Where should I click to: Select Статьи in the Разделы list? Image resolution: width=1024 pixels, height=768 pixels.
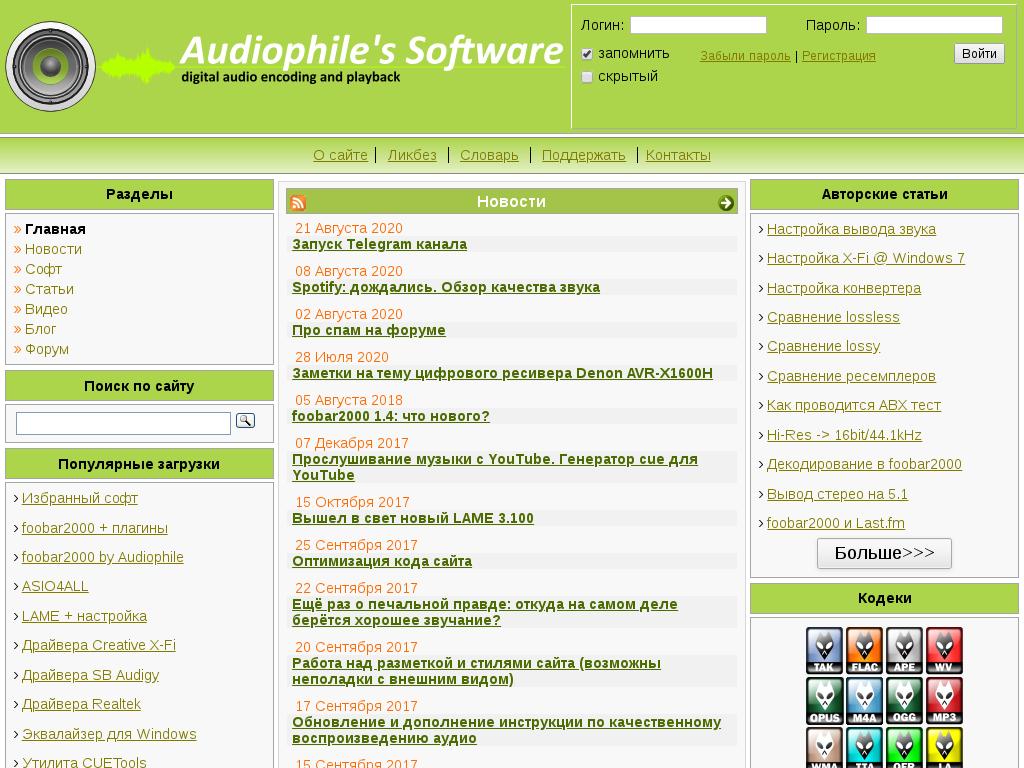pos(49,289)
